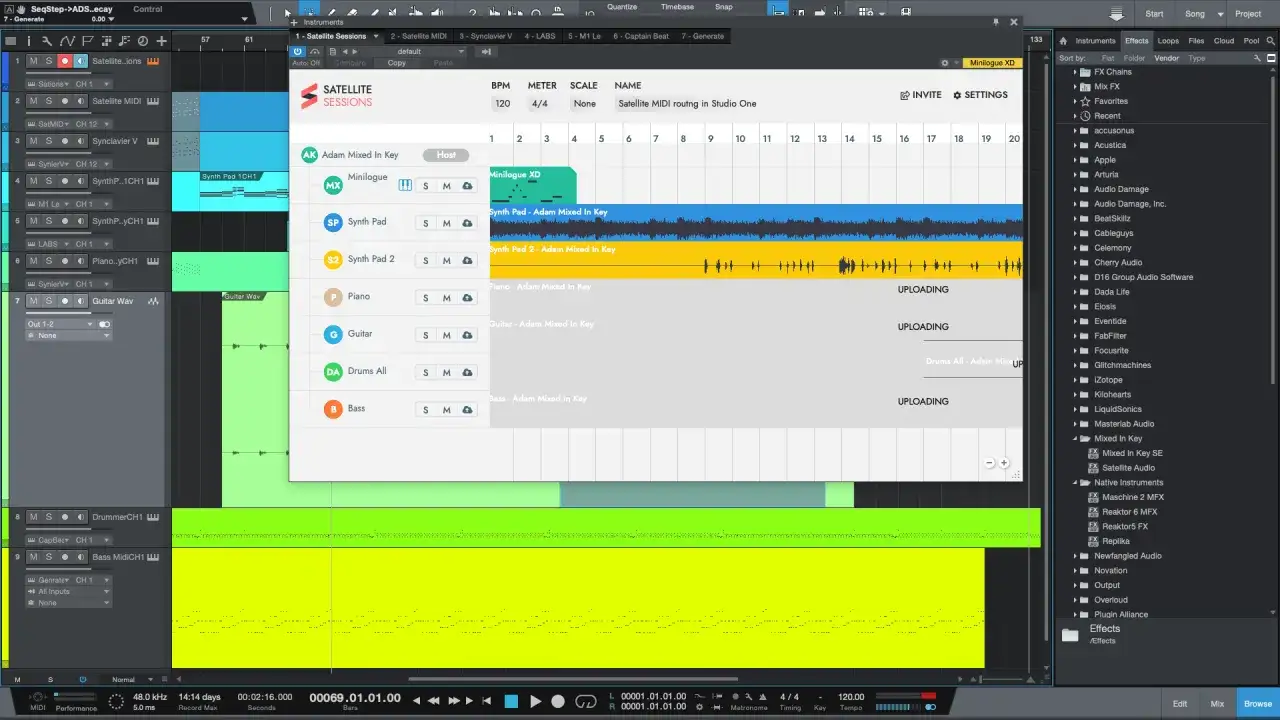Pin the instrument plugin window

tap(996, 21)
